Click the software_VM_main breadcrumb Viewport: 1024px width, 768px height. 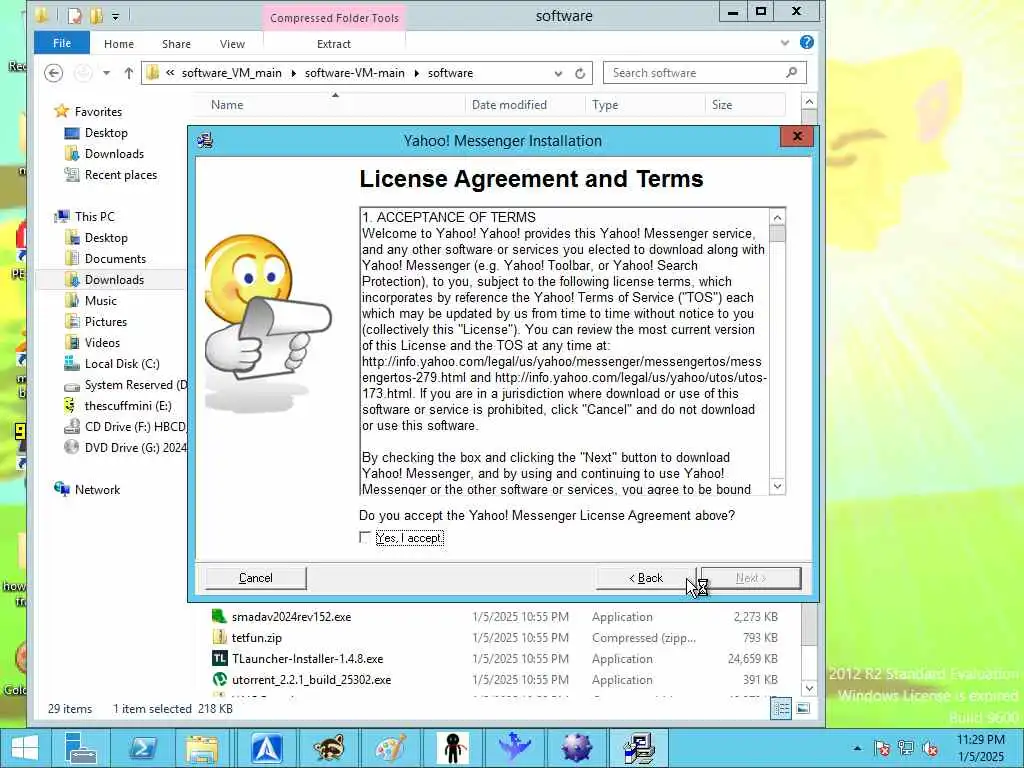232,73
